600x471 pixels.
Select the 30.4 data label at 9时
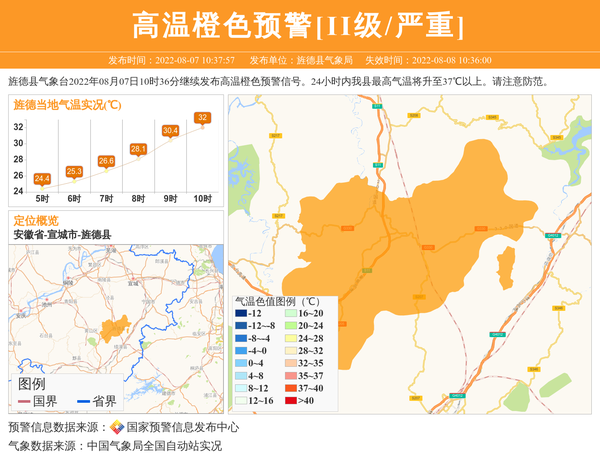pyautogui.click(x=170, y=131)
